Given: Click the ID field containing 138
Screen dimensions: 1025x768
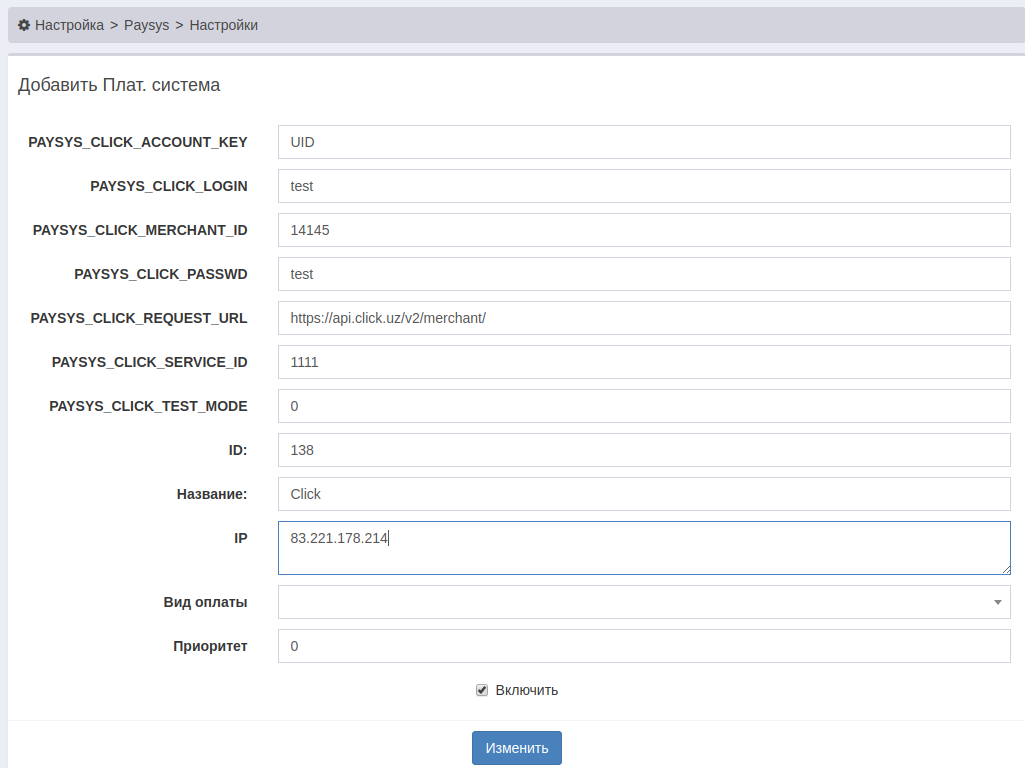Looking at the screenshot, I should (x=644, y=450).
